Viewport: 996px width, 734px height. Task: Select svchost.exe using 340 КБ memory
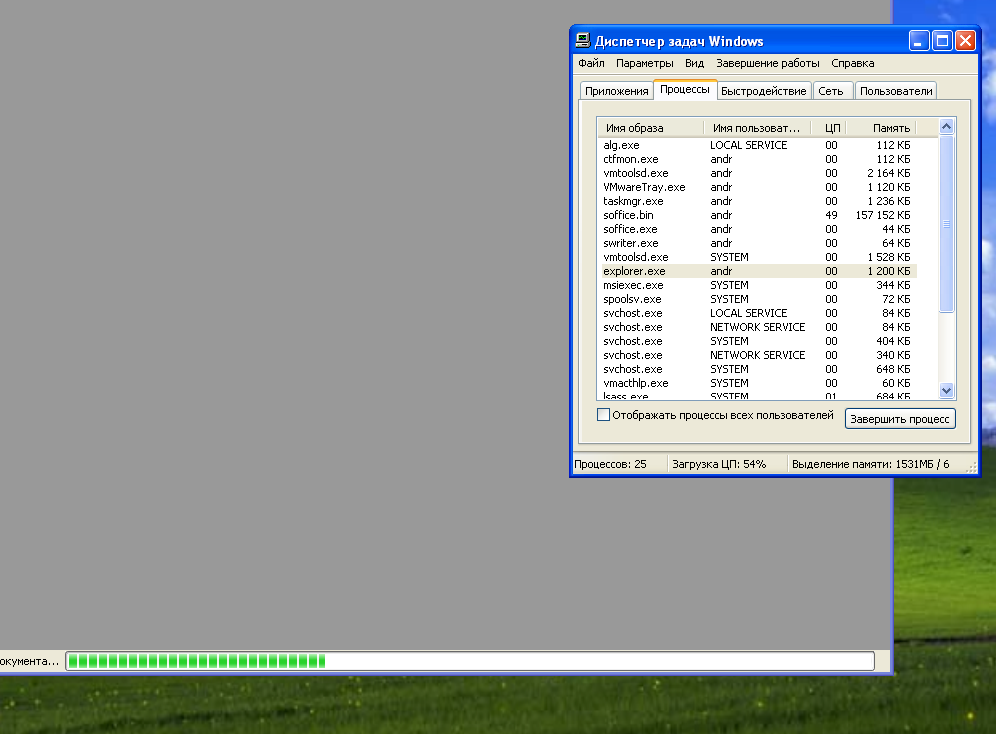click(x=758, y=355)
